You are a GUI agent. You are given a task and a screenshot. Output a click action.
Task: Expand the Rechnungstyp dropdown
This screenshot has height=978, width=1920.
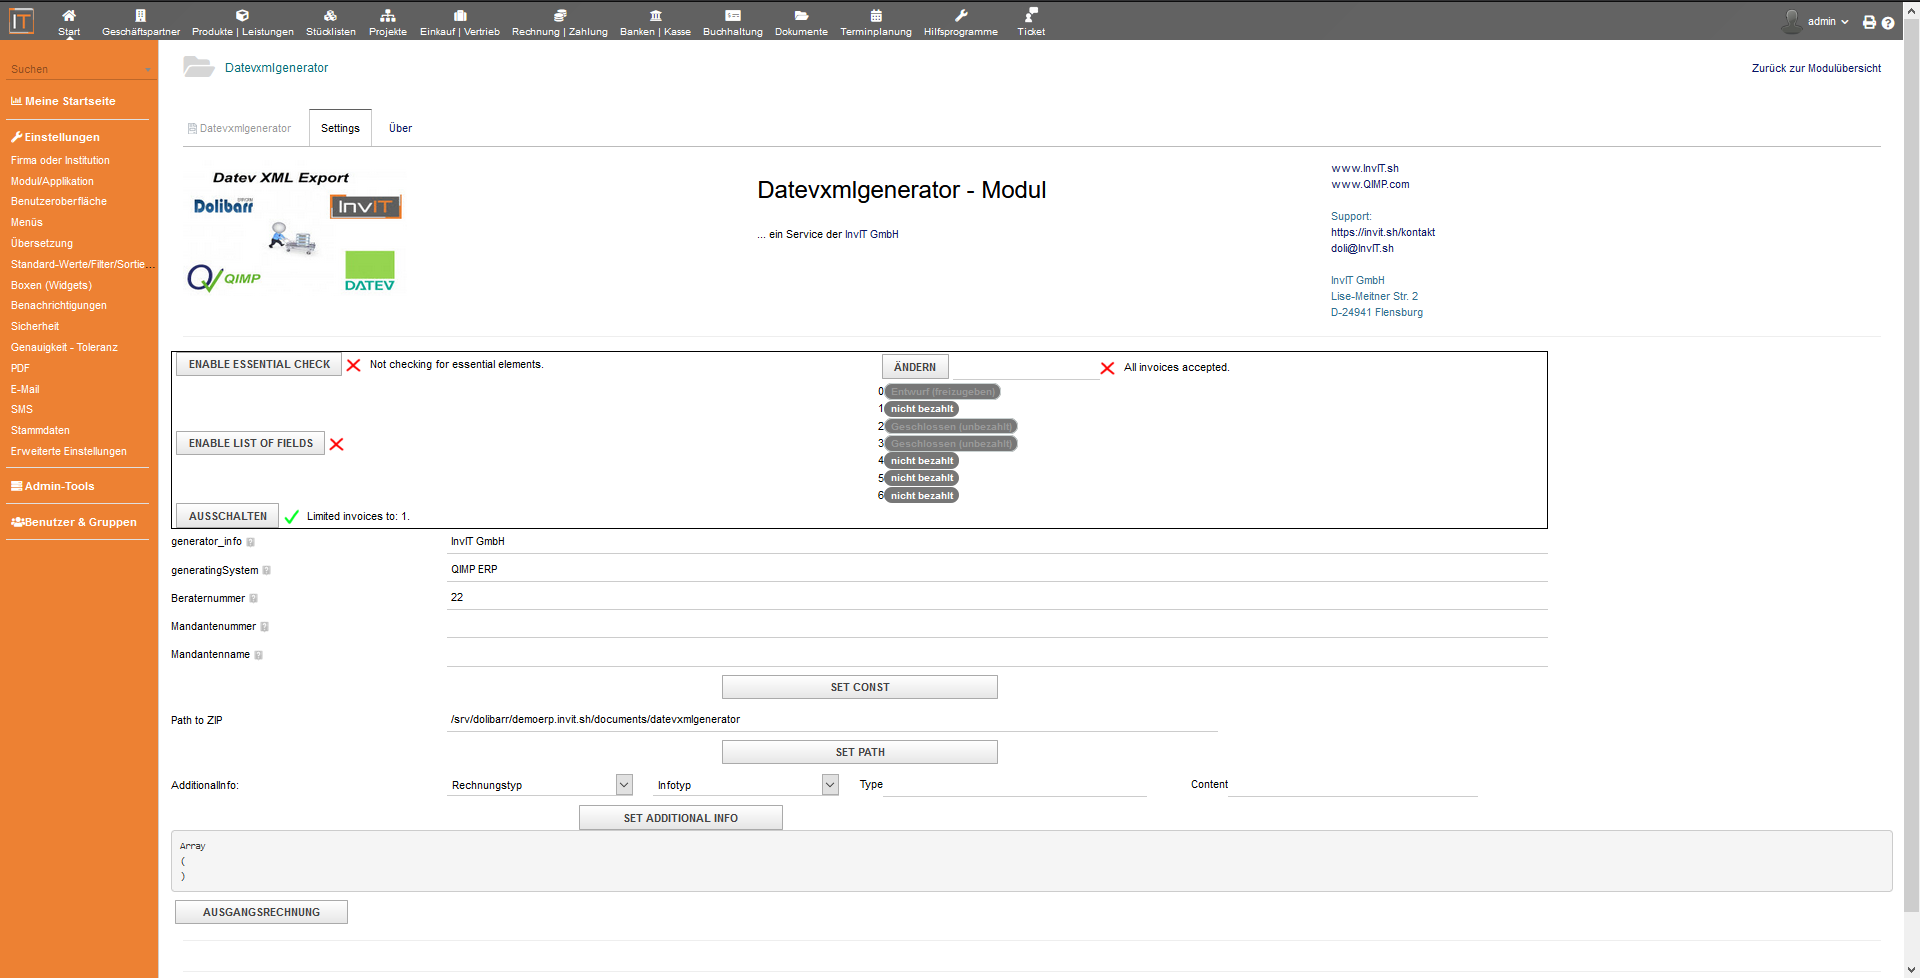[624, 785]
